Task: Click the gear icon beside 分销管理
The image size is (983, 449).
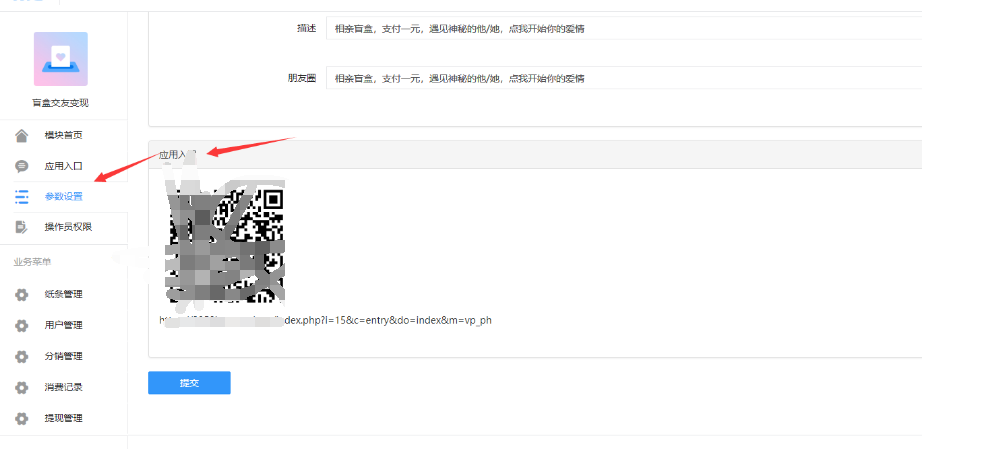Action: point(21,356)
